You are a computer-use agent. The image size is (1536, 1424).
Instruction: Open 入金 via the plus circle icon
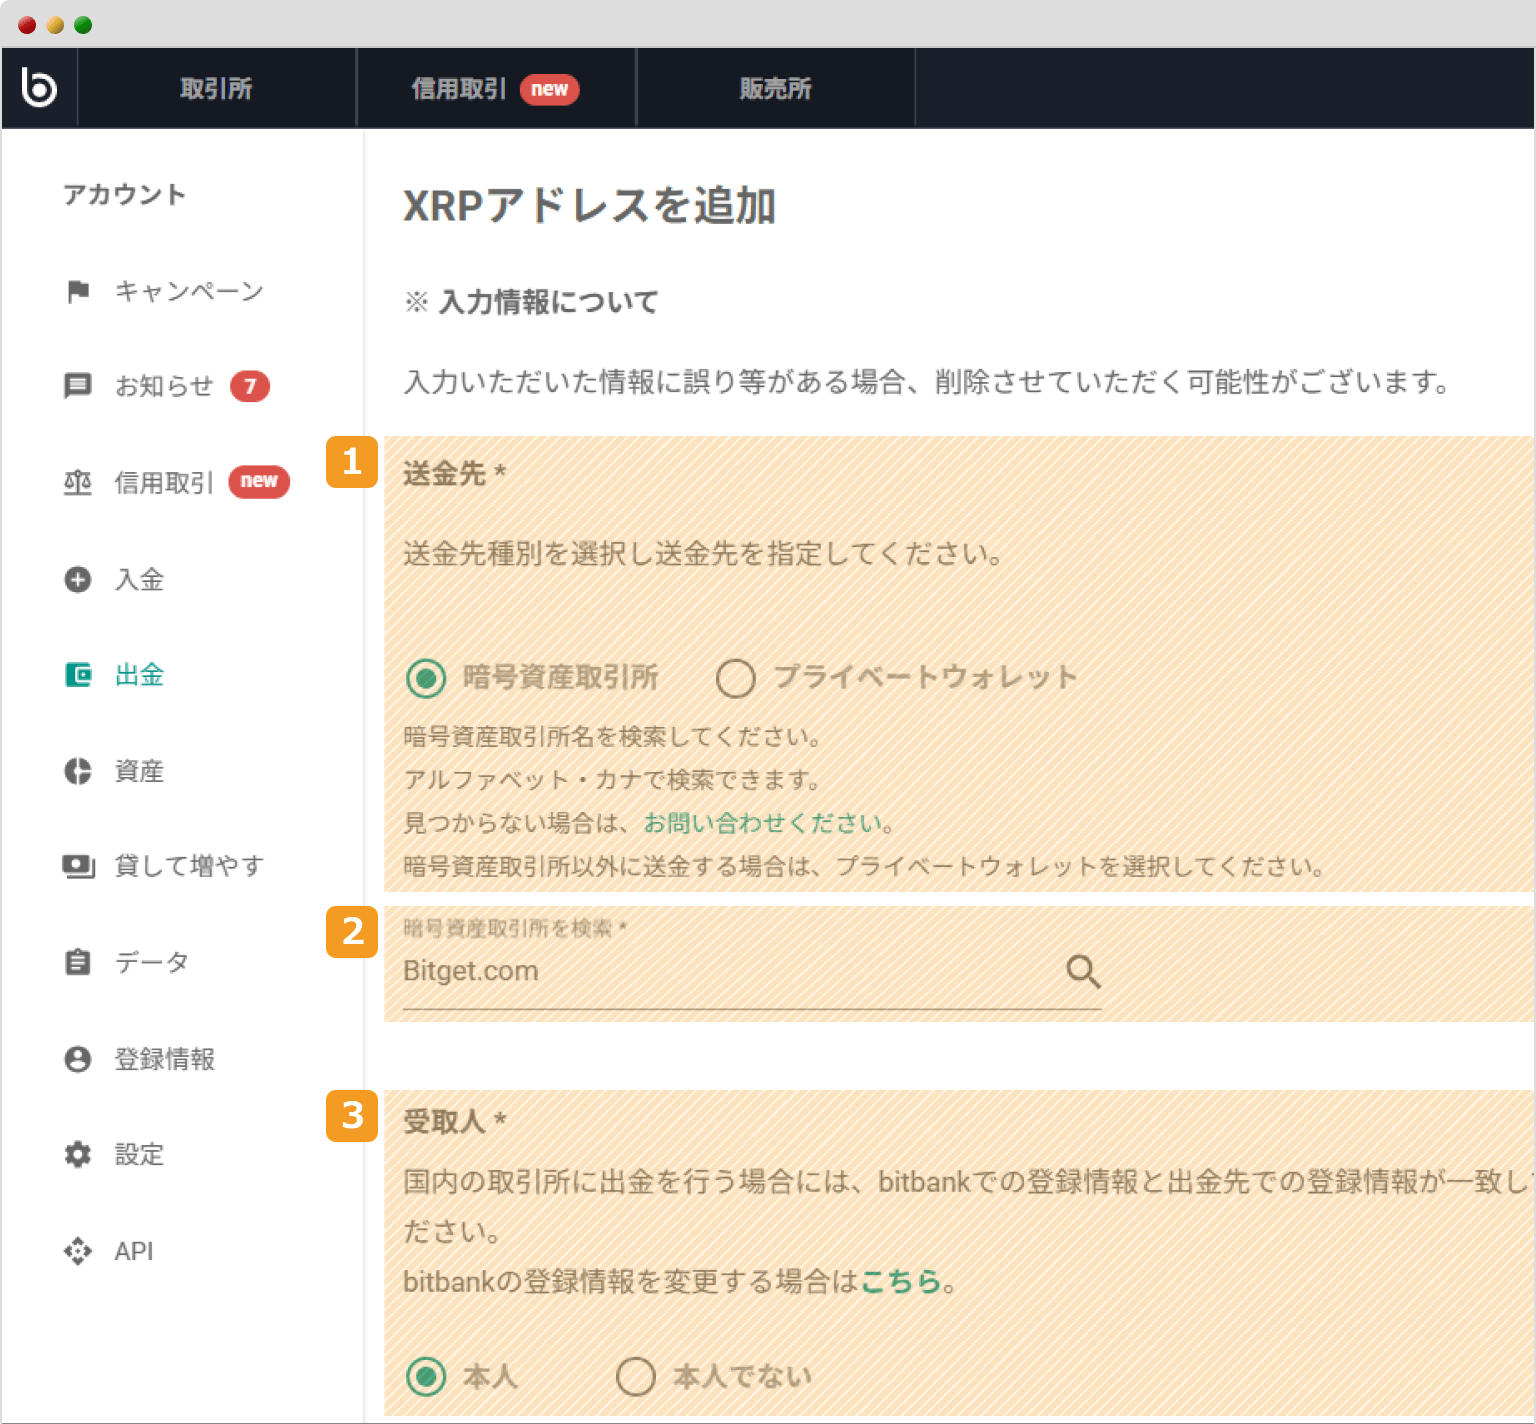tap(78, 579)
